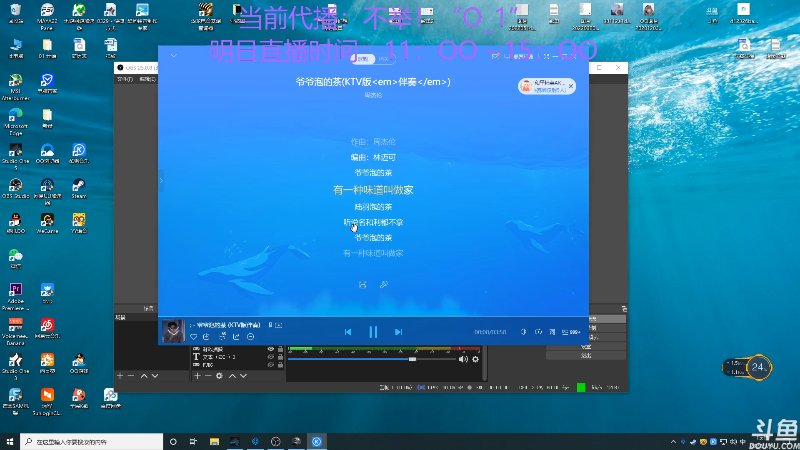Move the scene down in OBS

coord(155,376)
